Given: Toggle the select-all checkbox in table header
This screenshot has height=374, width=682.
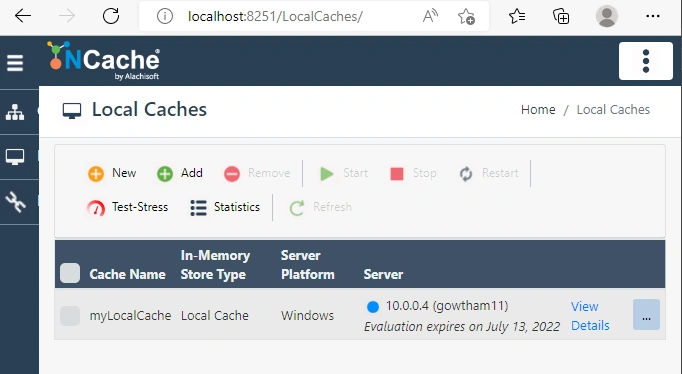Looking at the screenshot, I should click(x=70, y=273).
